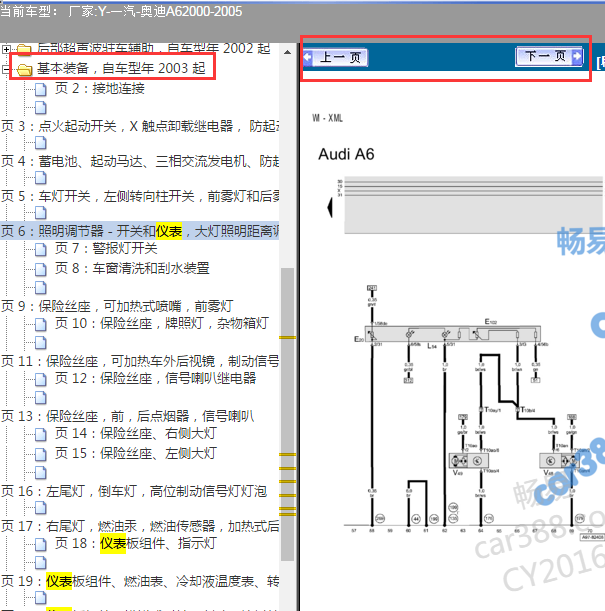Open 页 14：保险丝座、右侧大灯 entry

(x=136, y=433)
